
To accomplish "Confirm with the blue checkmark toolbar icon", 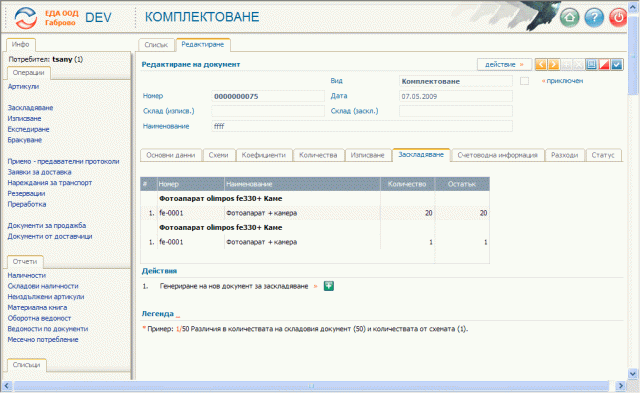I will pyautogui.click(x=617, y=64).
